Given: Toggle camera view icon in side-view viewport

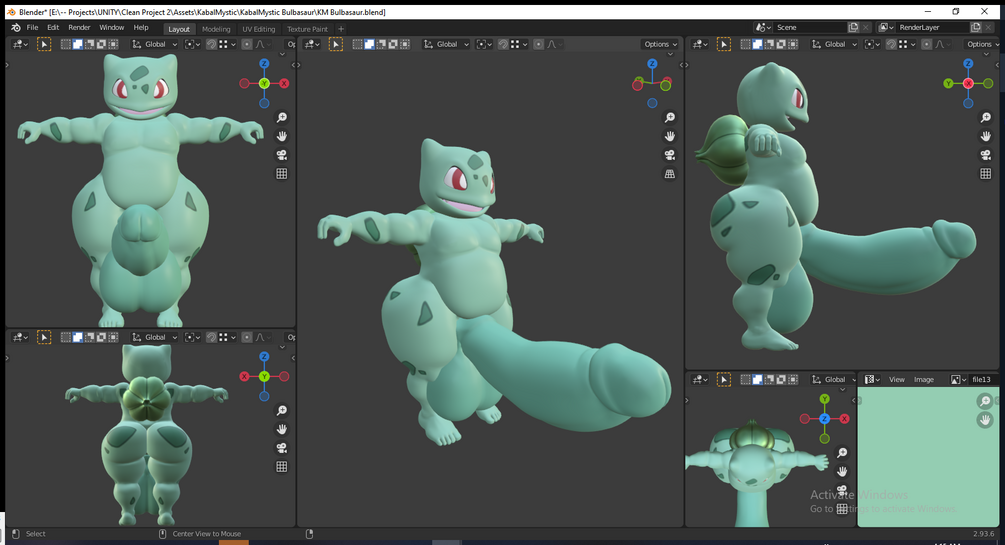Looking at the screenshot, I should 986,155.
